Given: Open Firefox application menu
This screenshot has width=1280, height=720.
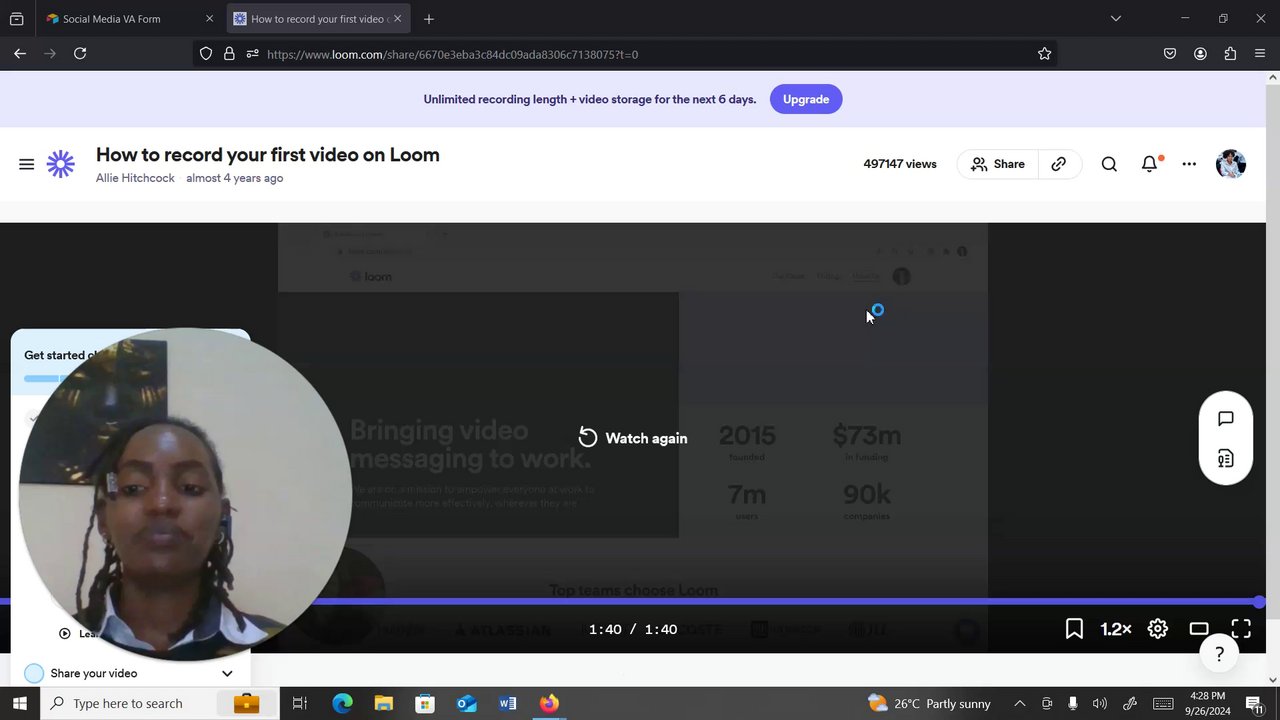Looking at the screenshot, I should click(1260, 54).
